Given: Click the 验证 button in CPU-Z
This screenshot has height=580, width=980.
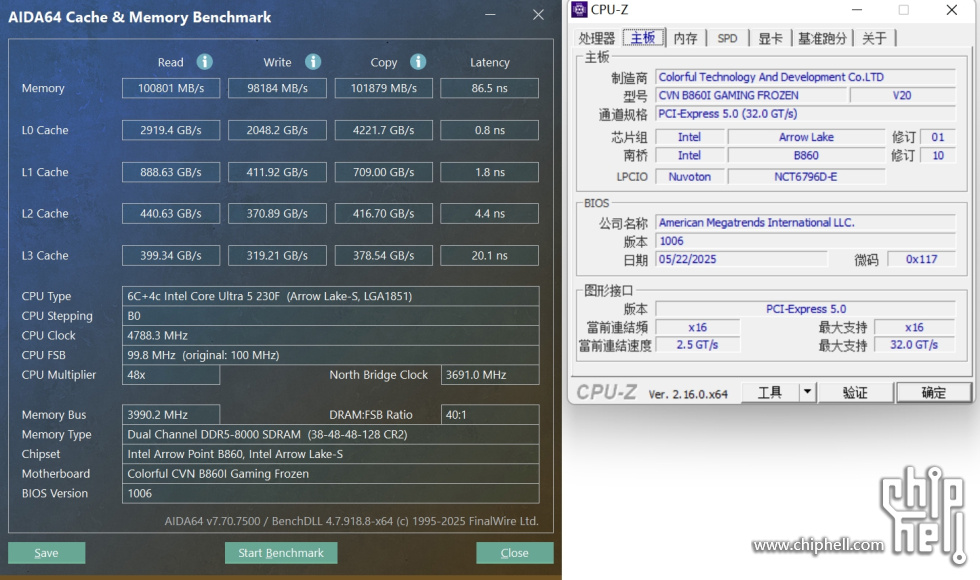Looking at the screenshot, I should point(855,392).
